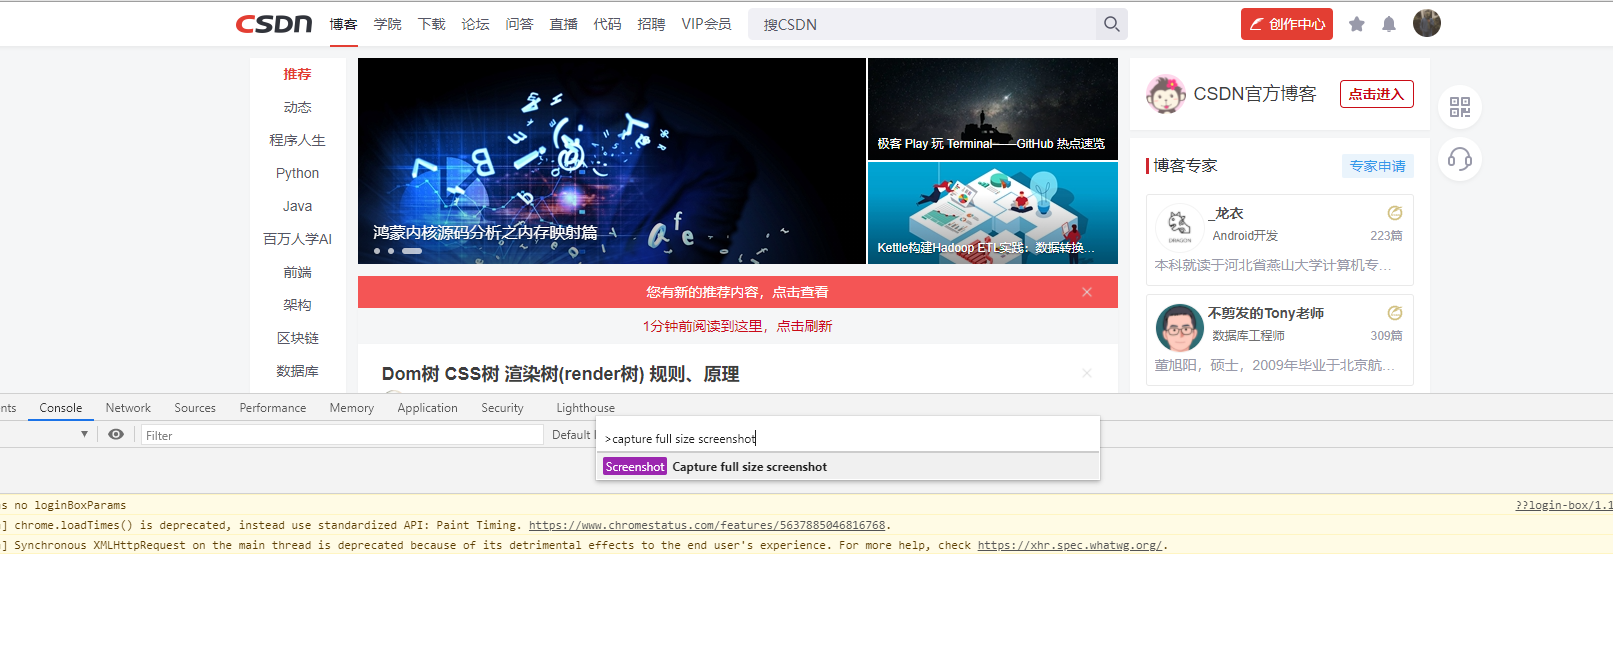Open 直播 in top navigation
This screenshot has width=1613, height=668.
[564, 24]
